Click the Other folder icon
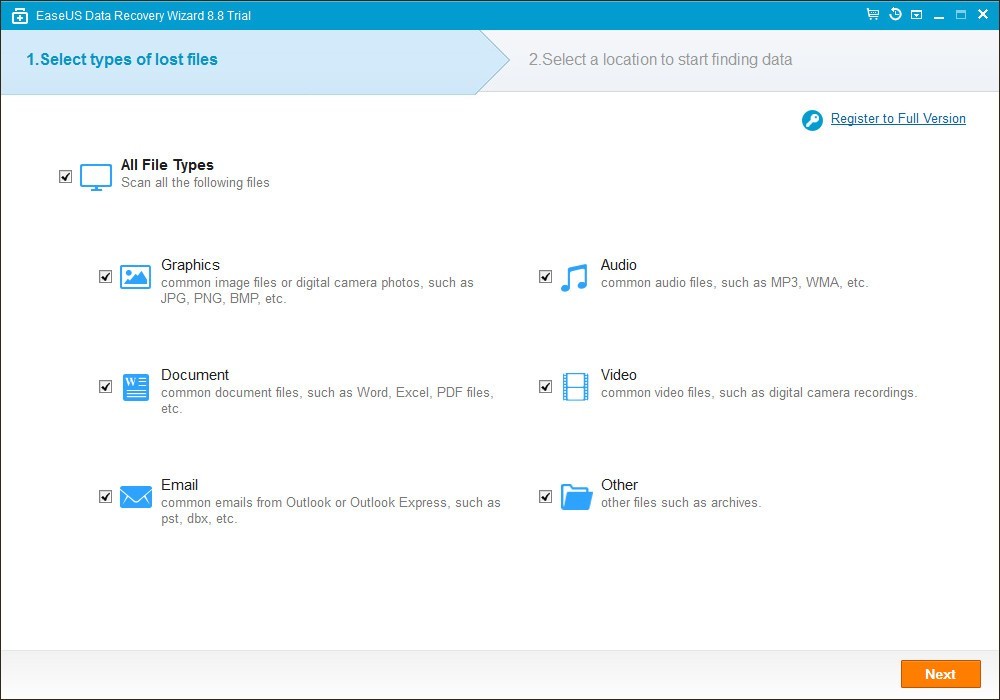The height and width of the screenshot is (700, 1000). click(575, 496)
